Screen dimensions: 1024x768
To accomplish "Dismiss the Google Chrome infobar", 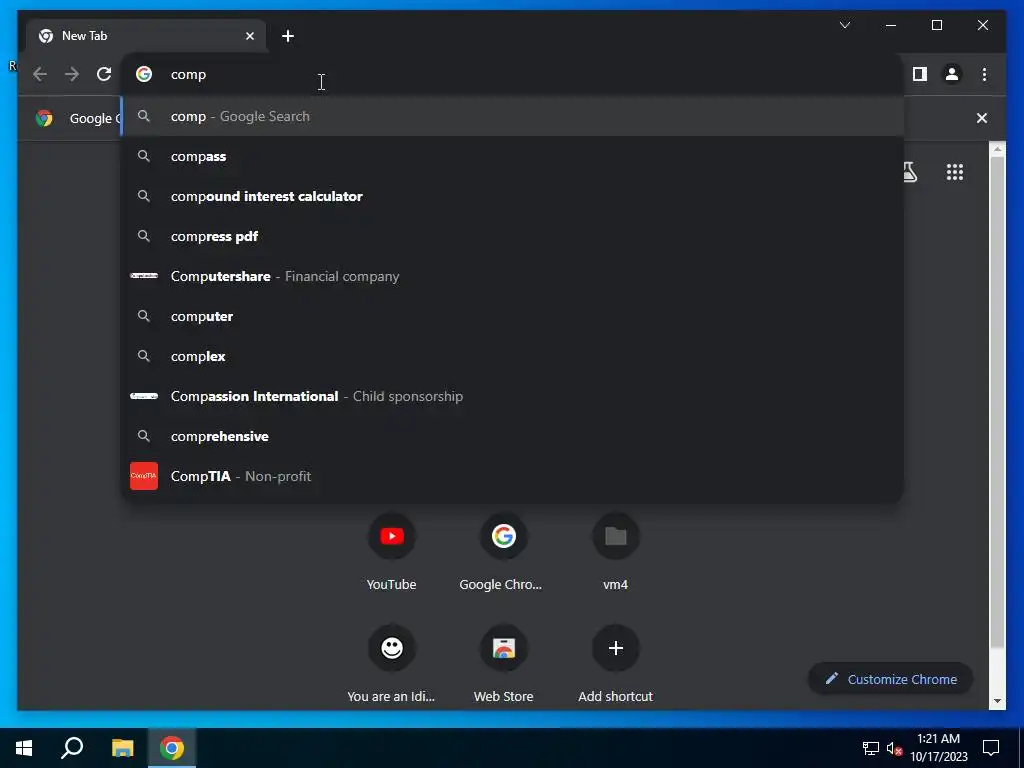I will point(982,118).
